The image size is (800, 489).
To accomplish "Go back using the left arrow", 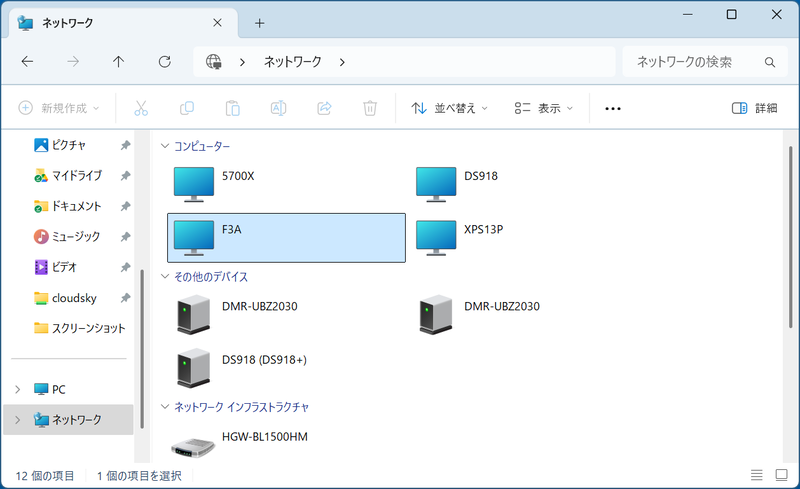I will 28,62.
